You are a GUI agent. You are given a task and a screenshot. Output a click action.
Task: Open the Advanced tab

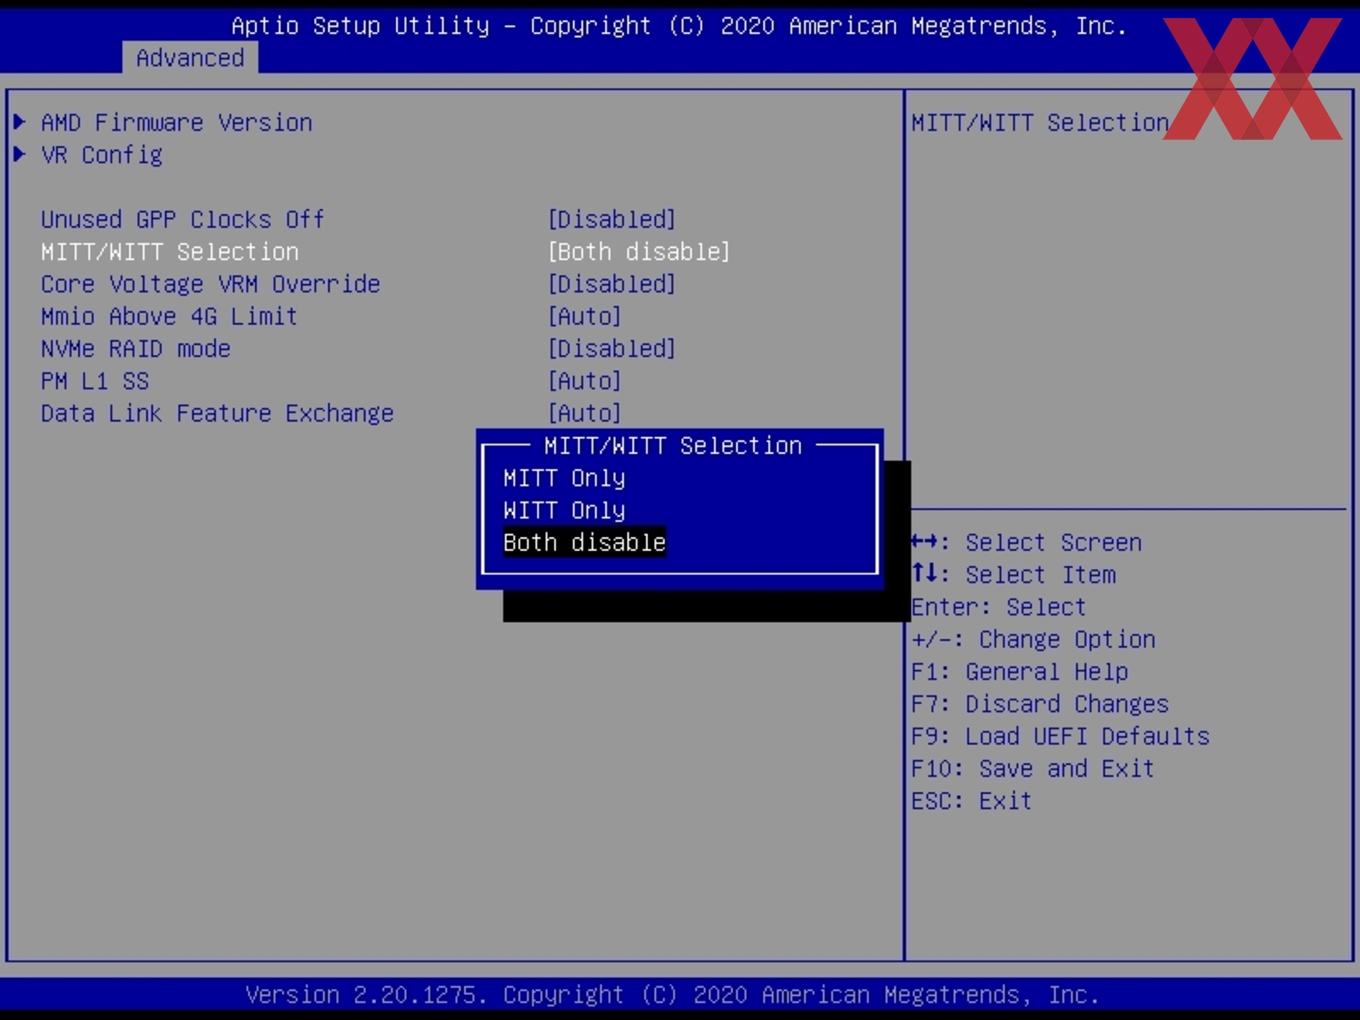(x=190, y=58)
